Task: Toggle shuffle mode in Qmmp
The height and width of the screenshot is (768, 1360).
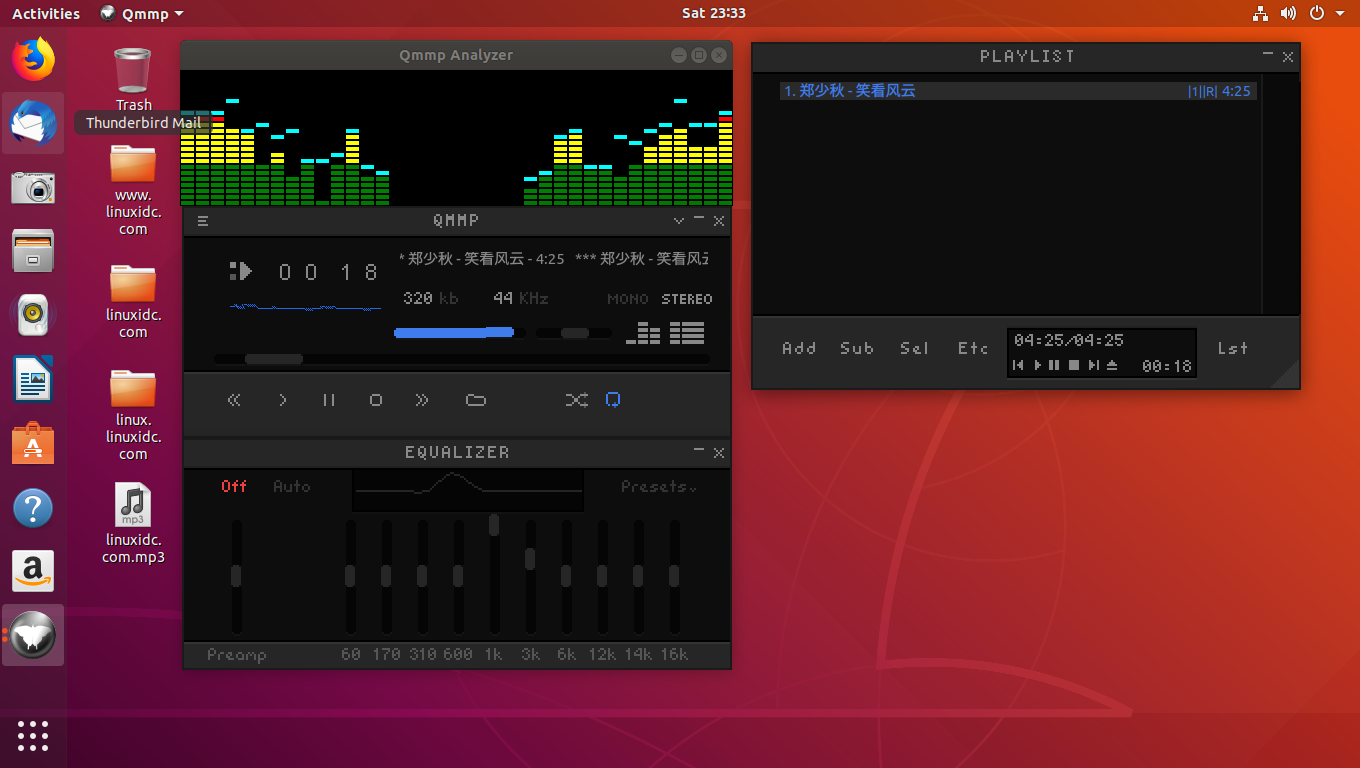Action: 576,400
